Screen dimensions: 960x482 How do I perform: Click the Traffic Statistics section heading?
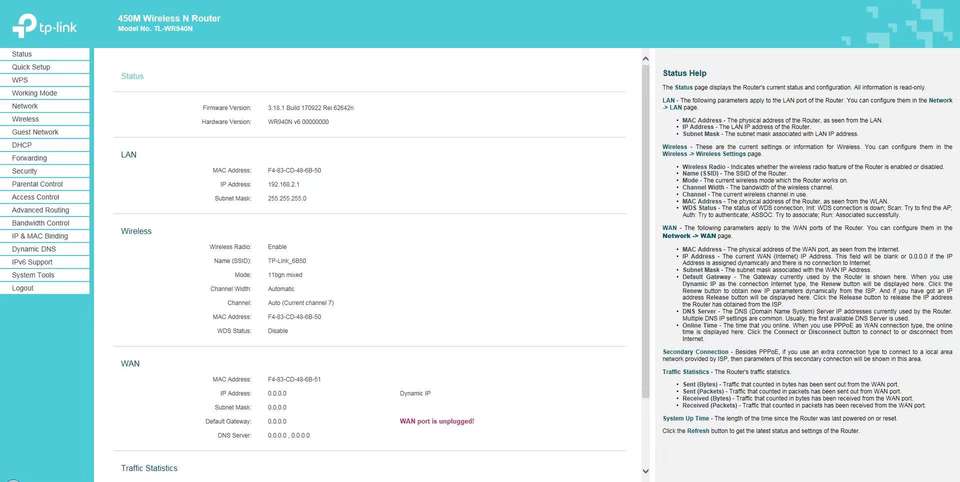149,468
